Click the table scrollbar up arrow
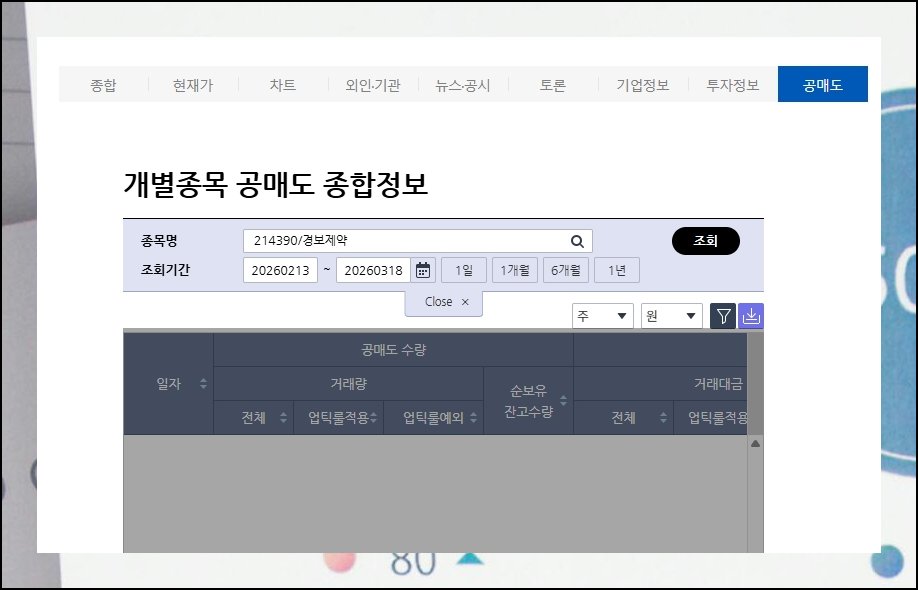This screenshot has height=590, width=918. point(755,444)
